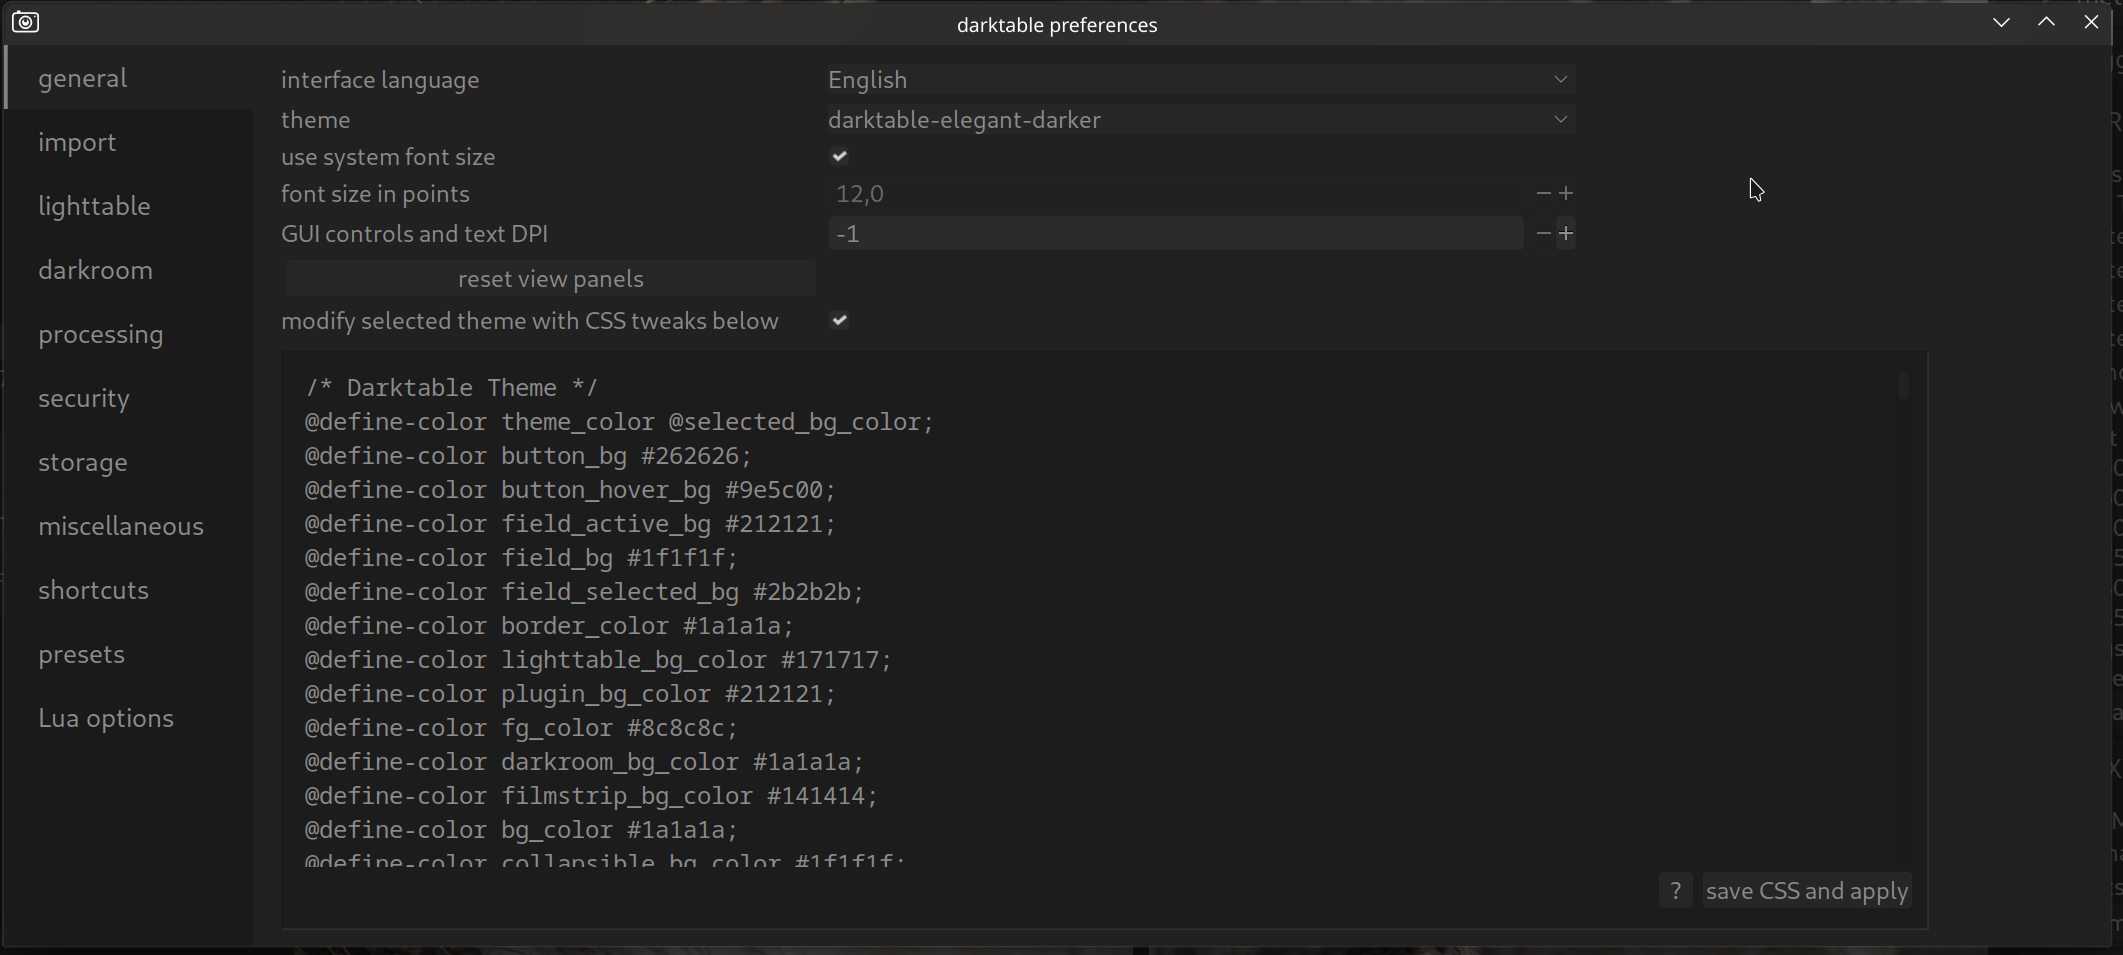Click the question mark help icon
This screenshot has height=955, width=2123.
pos(1675,890)
